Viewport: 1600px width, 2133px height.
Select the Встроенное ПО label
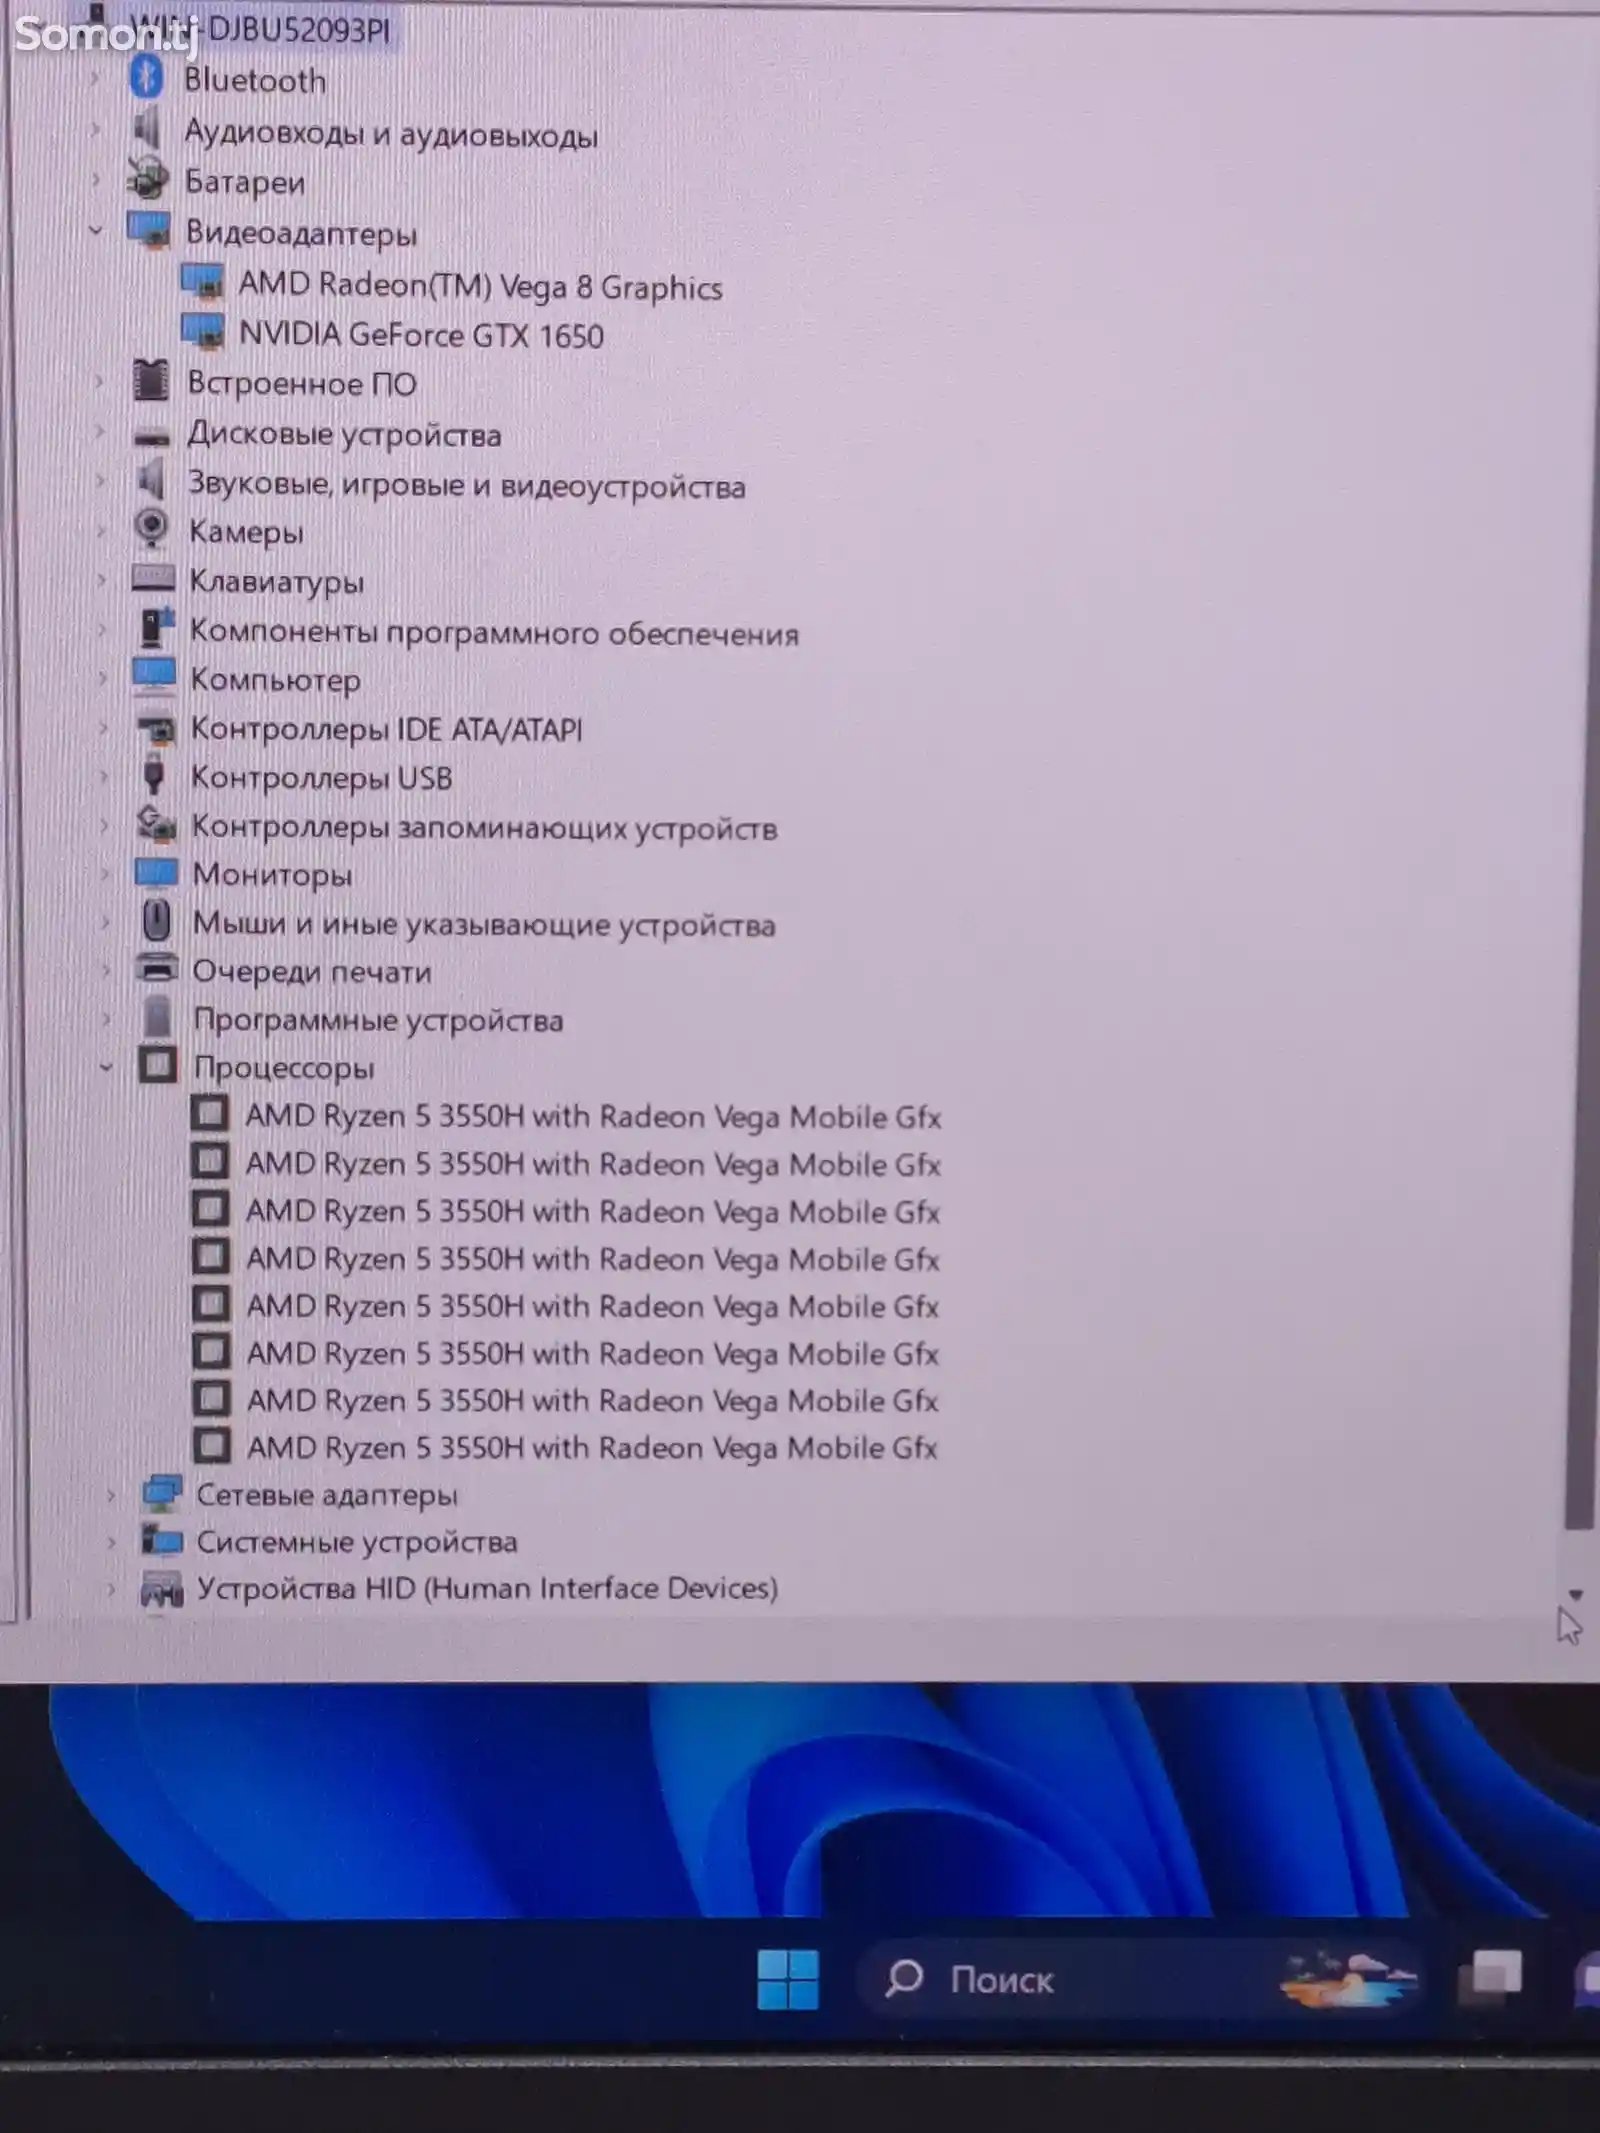(302, 383)
